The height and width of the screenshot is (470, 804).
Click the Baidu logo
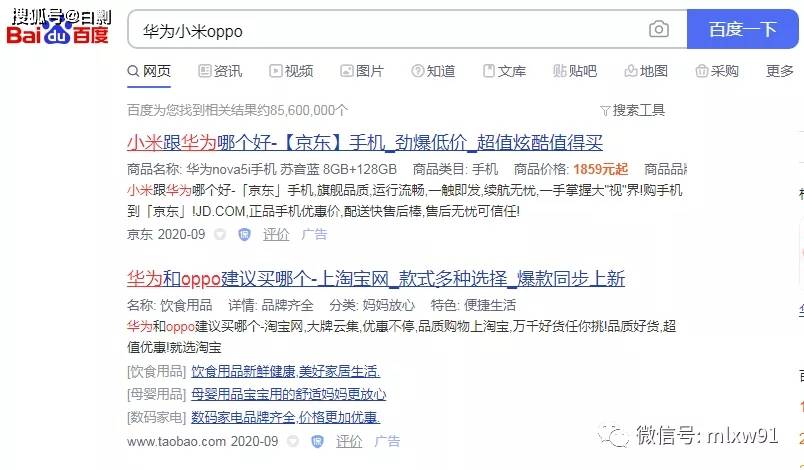coord(57,34)
